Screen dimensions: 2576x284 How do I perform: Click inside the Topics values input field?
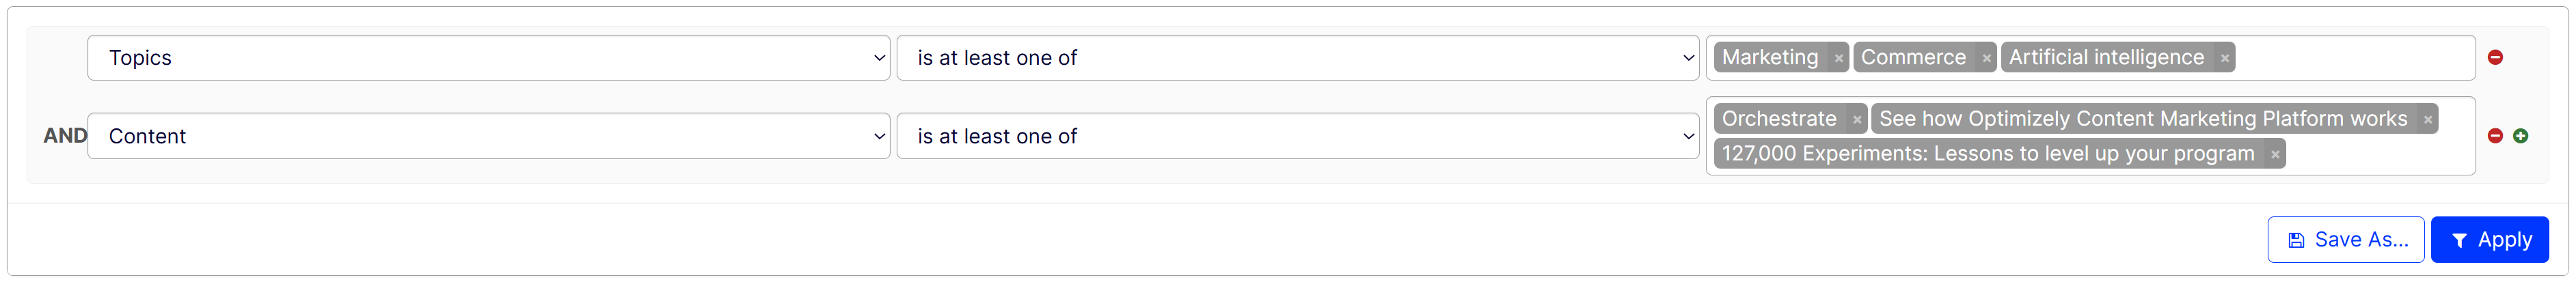point(2350,58)
